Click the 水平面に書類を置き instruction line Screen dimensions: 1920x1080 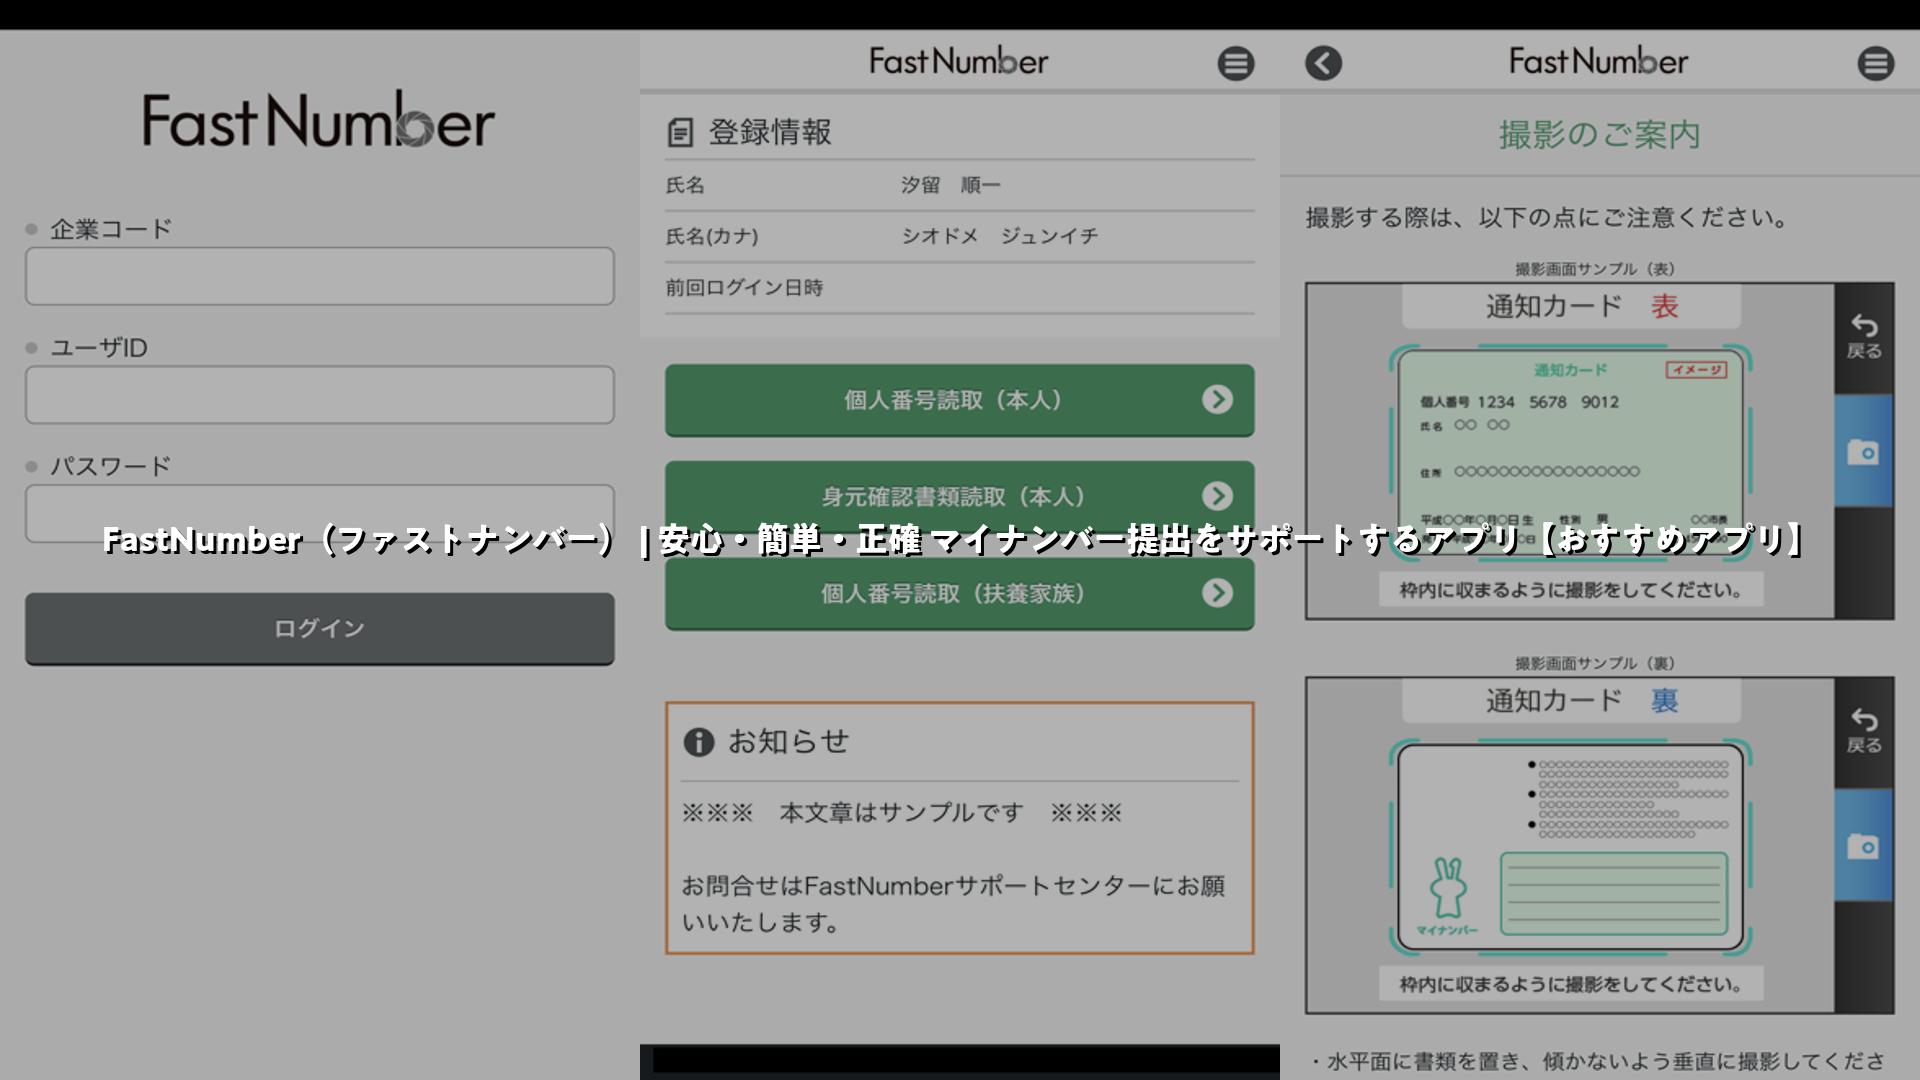coord(1598,1061)
